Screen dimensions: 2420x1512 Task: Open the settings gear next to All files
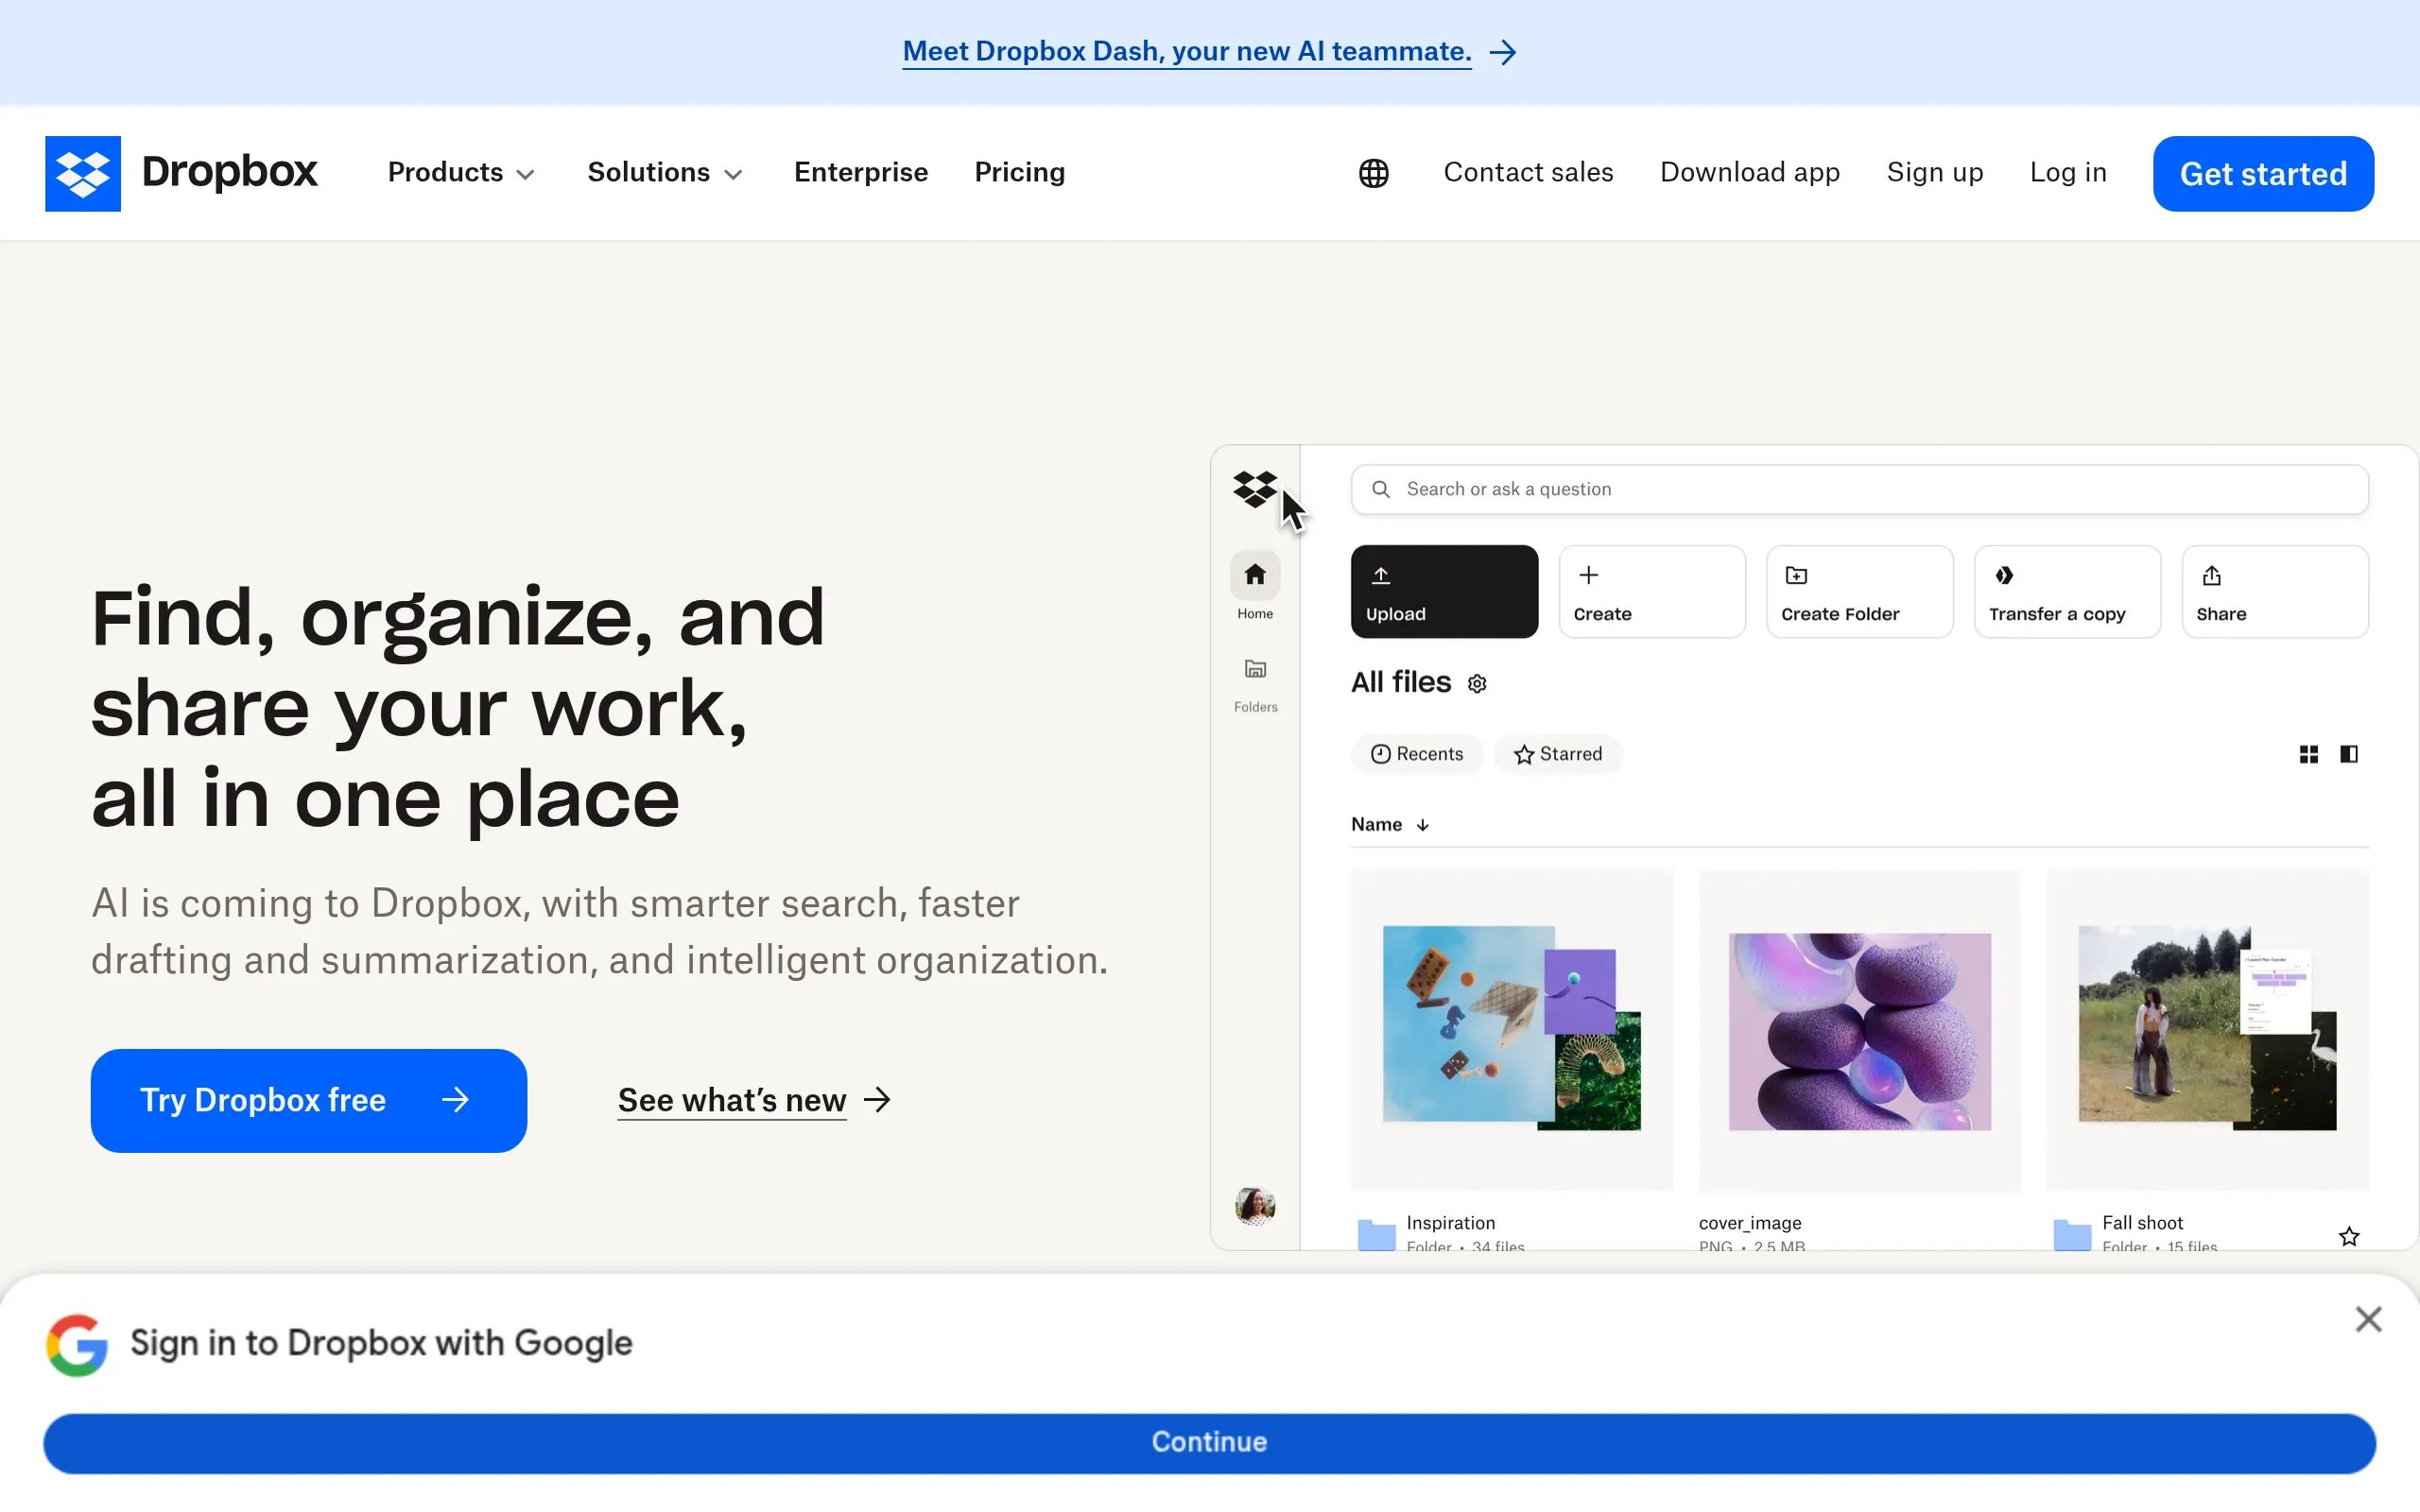(1477, 683)
